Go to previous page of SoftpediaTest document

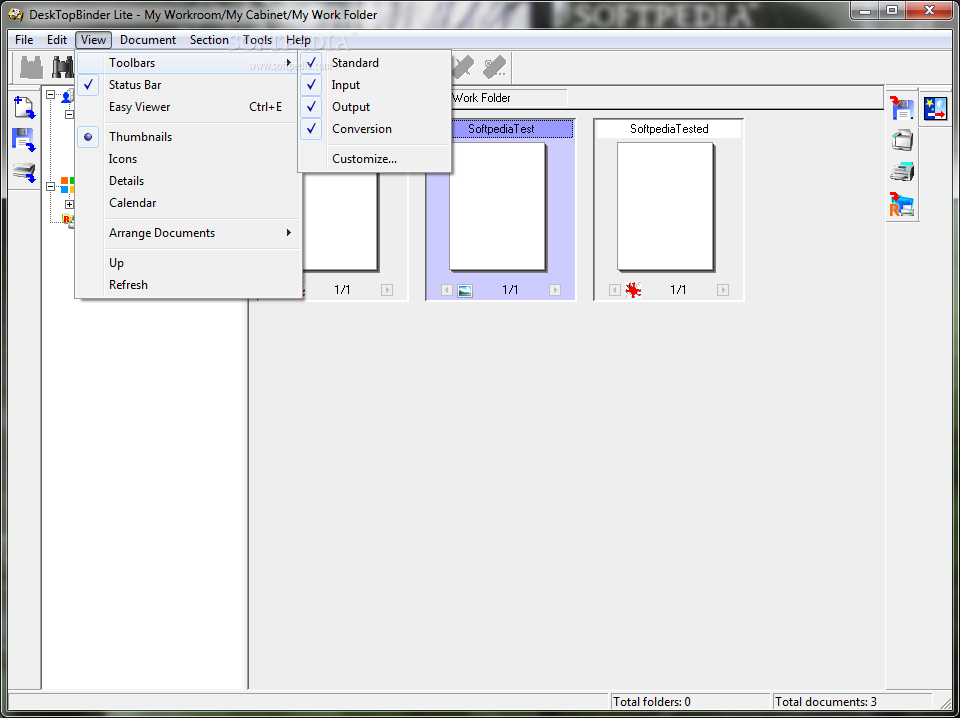pos(446,290)
